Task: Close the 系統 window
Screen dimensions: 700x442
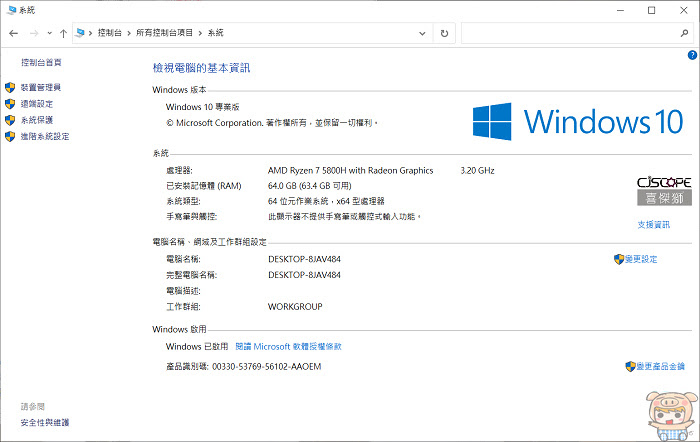Action: coord(683,10)
